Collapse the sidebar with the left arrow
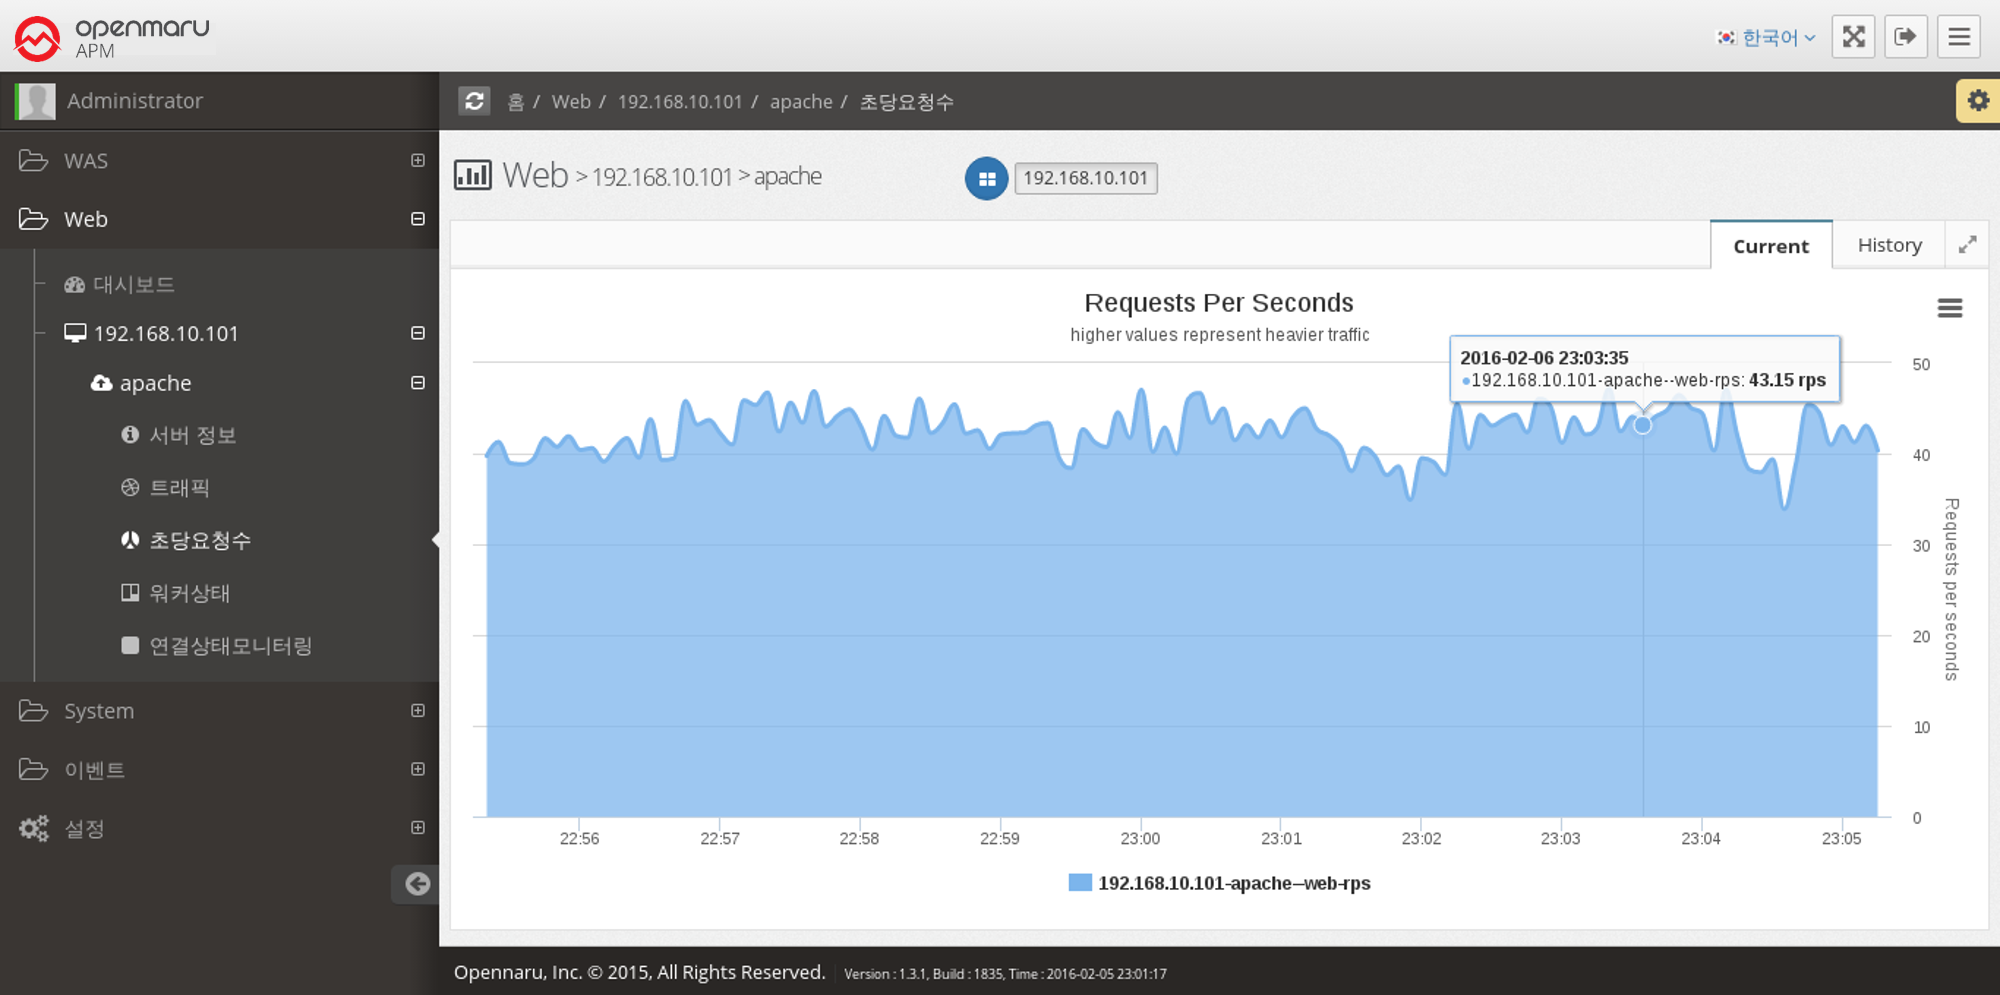 (417, 883)
